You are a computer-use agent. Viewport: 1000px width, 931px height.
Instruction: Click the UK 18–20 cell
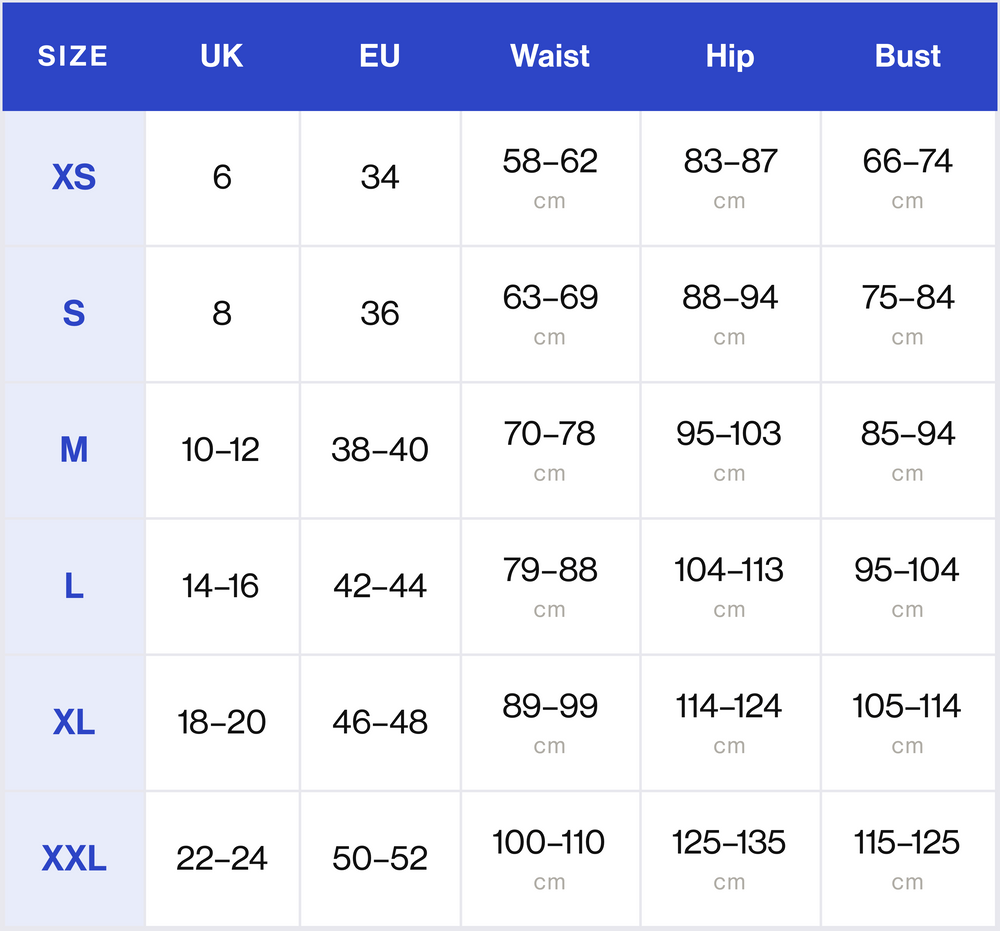pyautogui.click(x=223, y=722)
